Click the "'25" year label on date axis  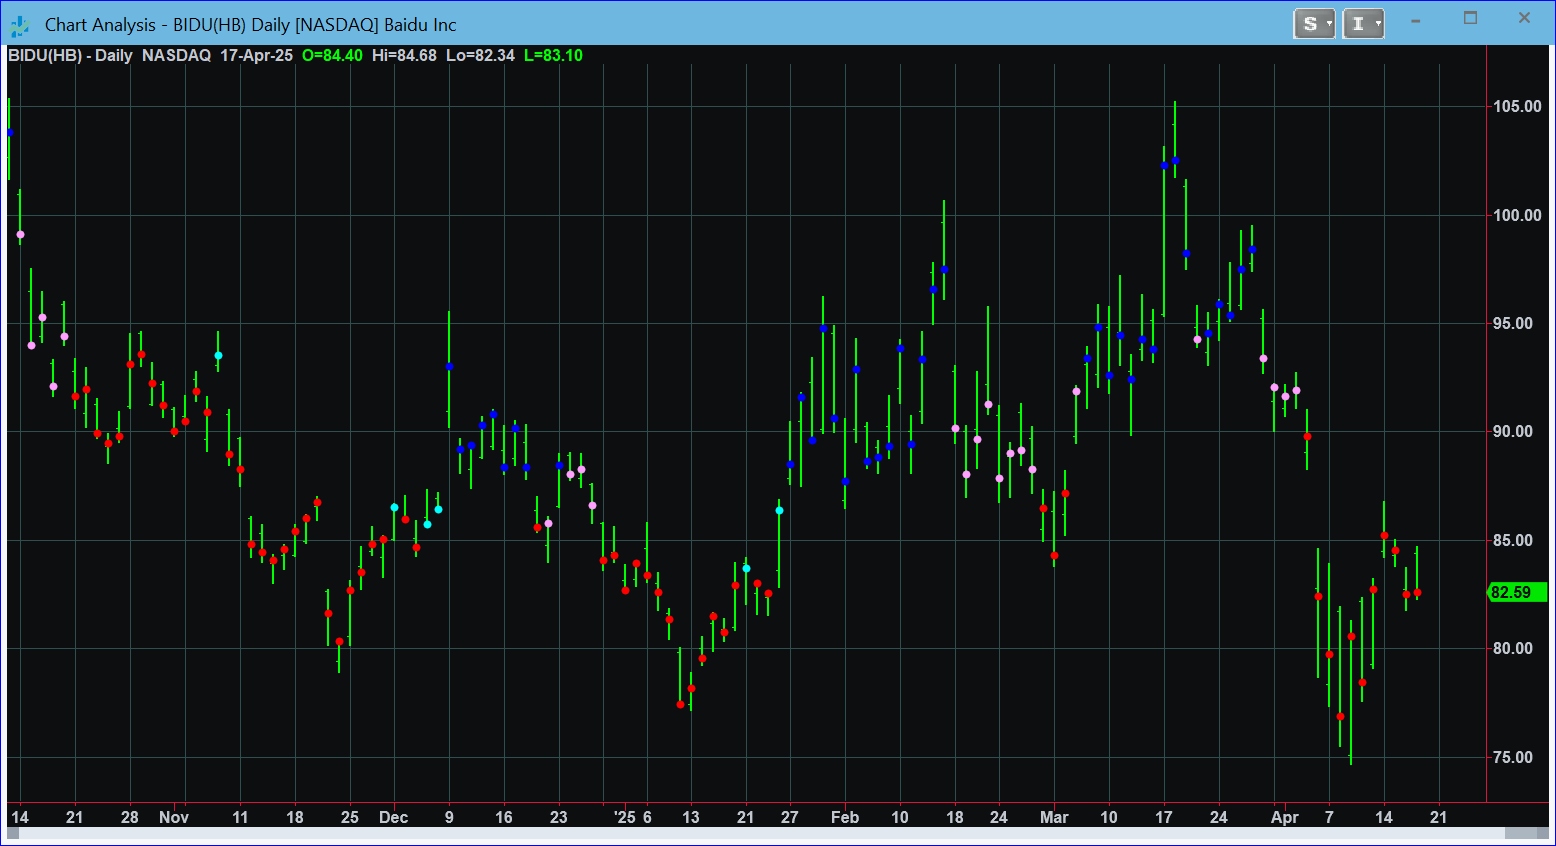pyautogui.click(x=623, y=817)
